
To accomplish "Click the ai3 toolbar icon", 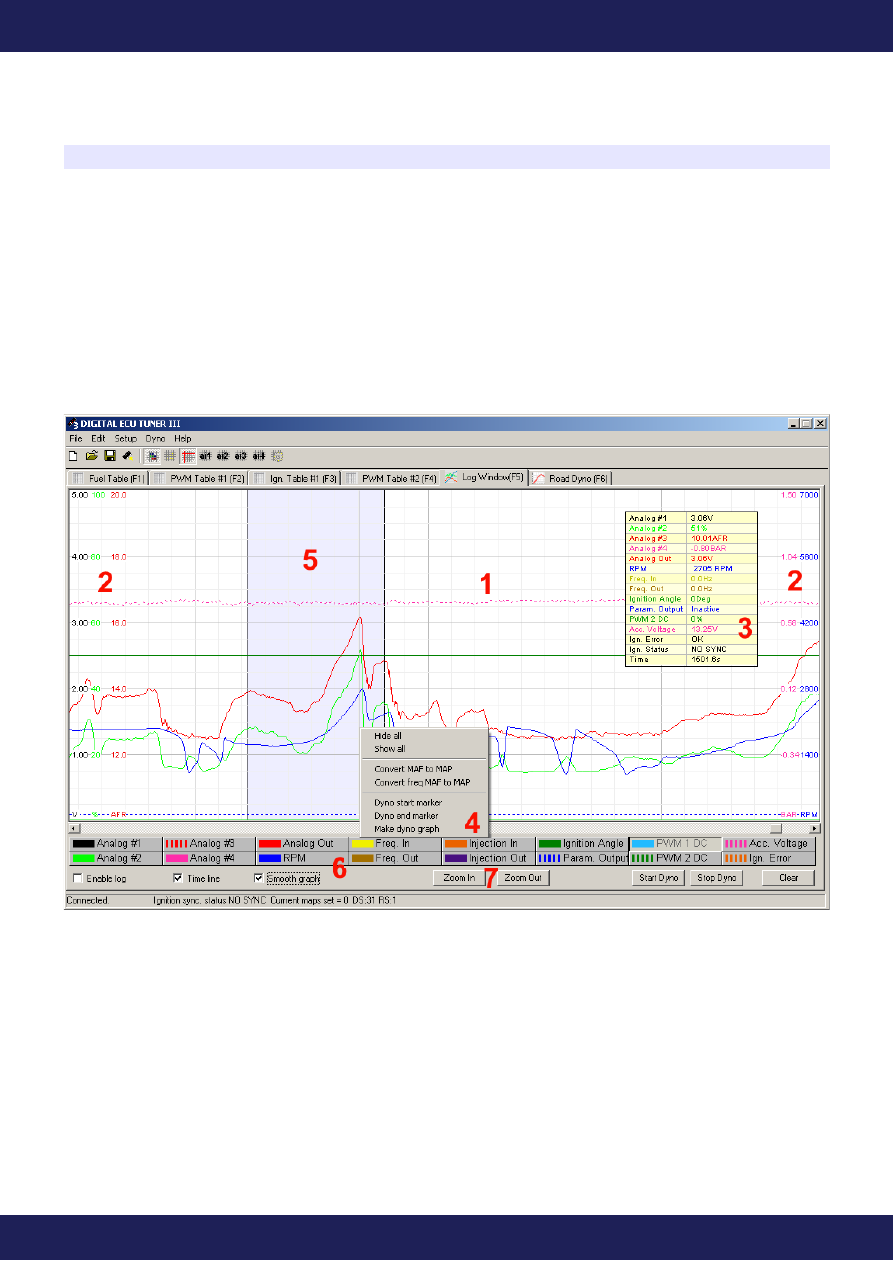I will click(241, 455).
